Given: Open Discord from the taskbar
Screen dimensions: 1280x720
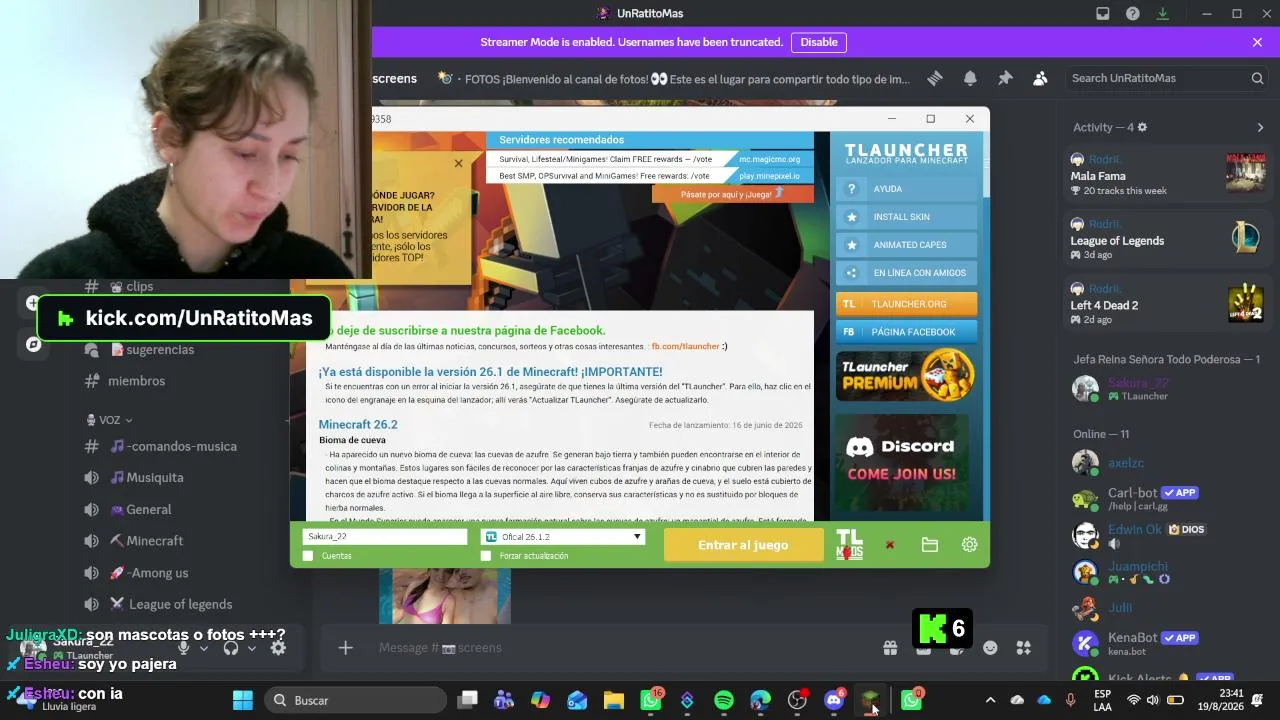Looking at the screenshot, I should pyautogui.click(x=834, y=700).
